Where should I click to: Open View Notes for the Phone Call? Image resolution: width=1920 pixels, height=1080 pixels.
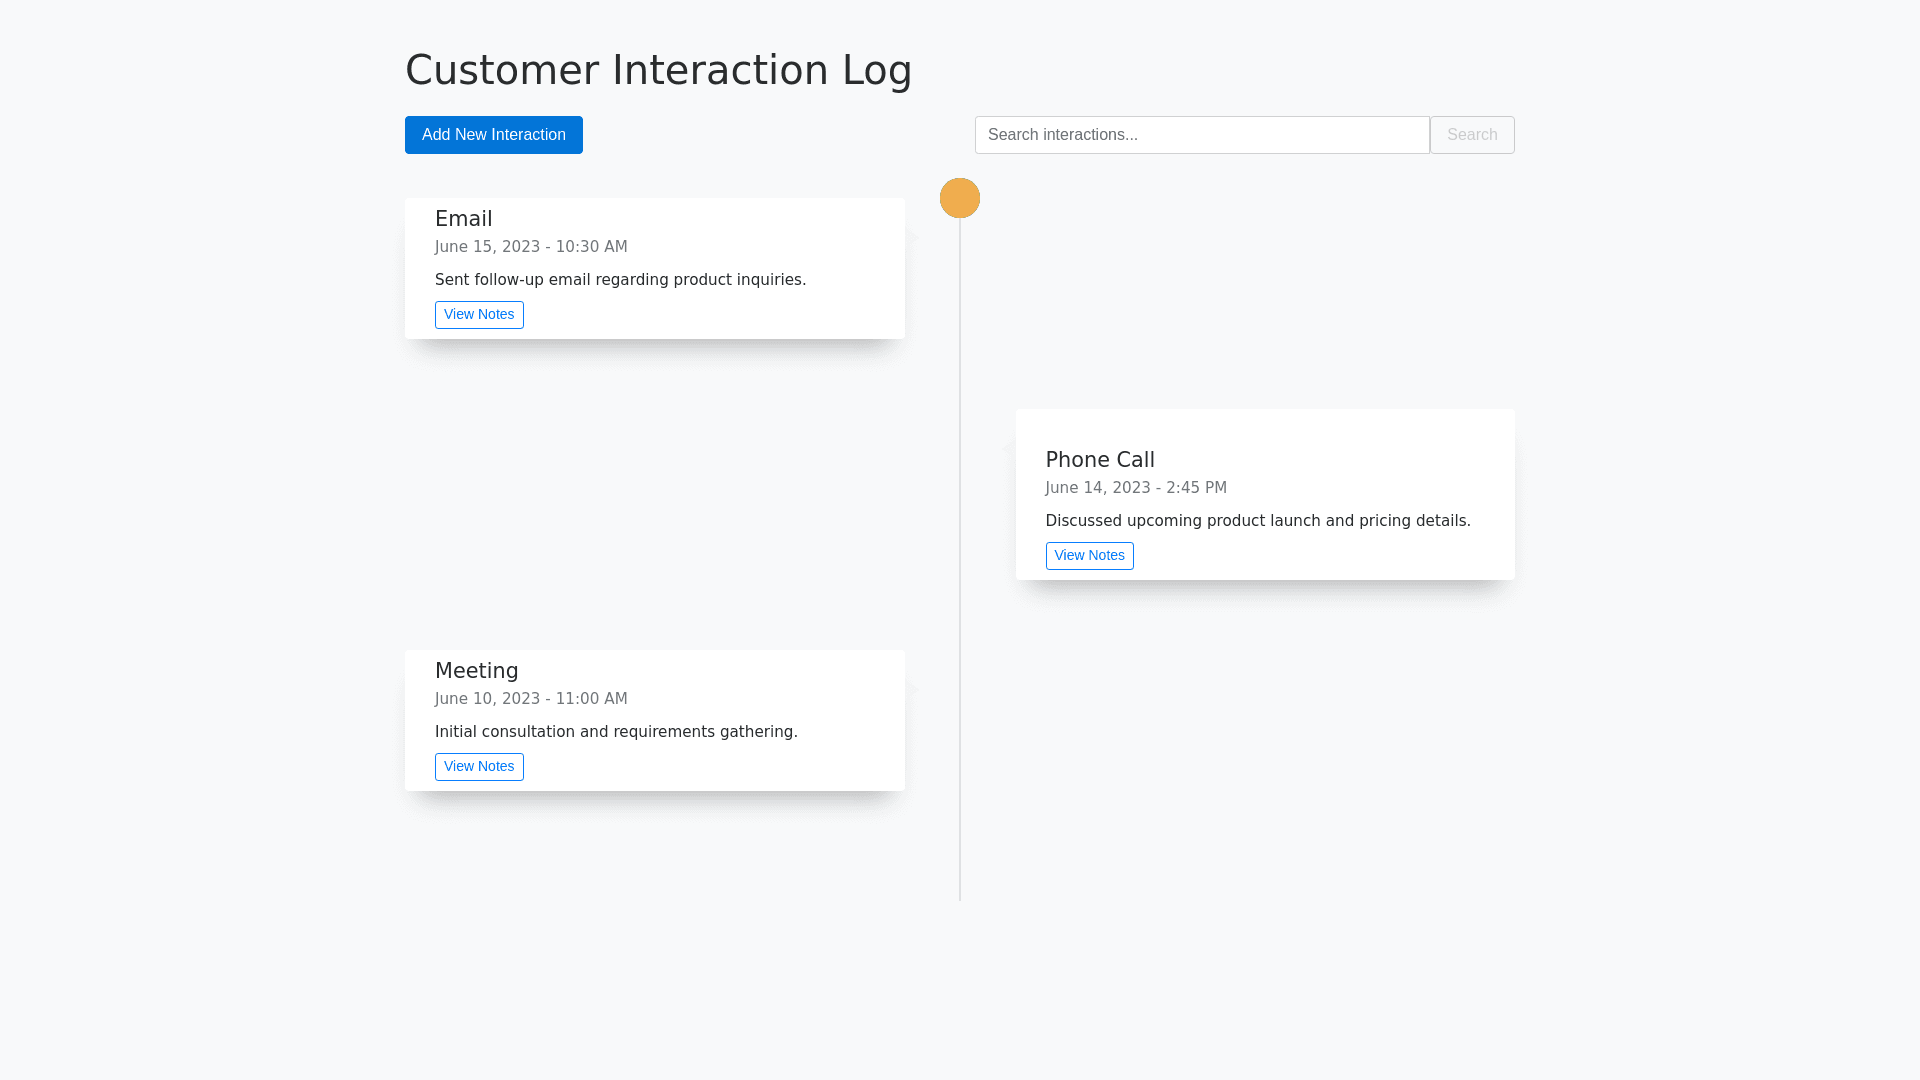click(x=1089, y=556)
